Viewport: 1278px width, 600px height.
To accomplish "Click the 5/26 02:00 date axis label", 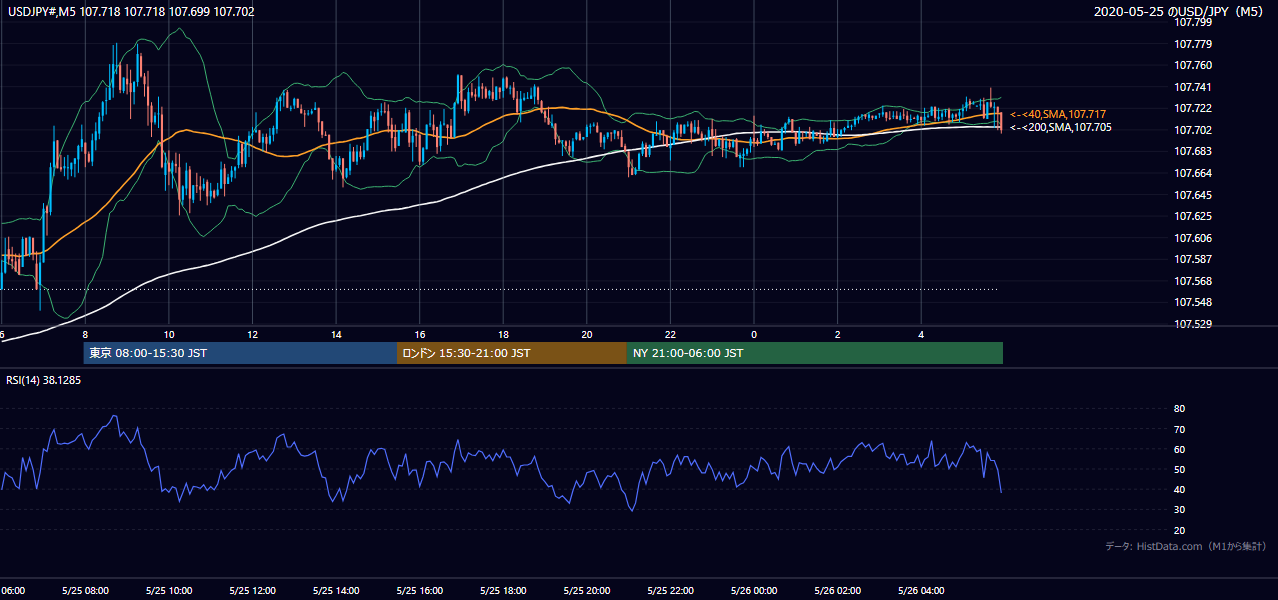I will (x=838, y=591).
